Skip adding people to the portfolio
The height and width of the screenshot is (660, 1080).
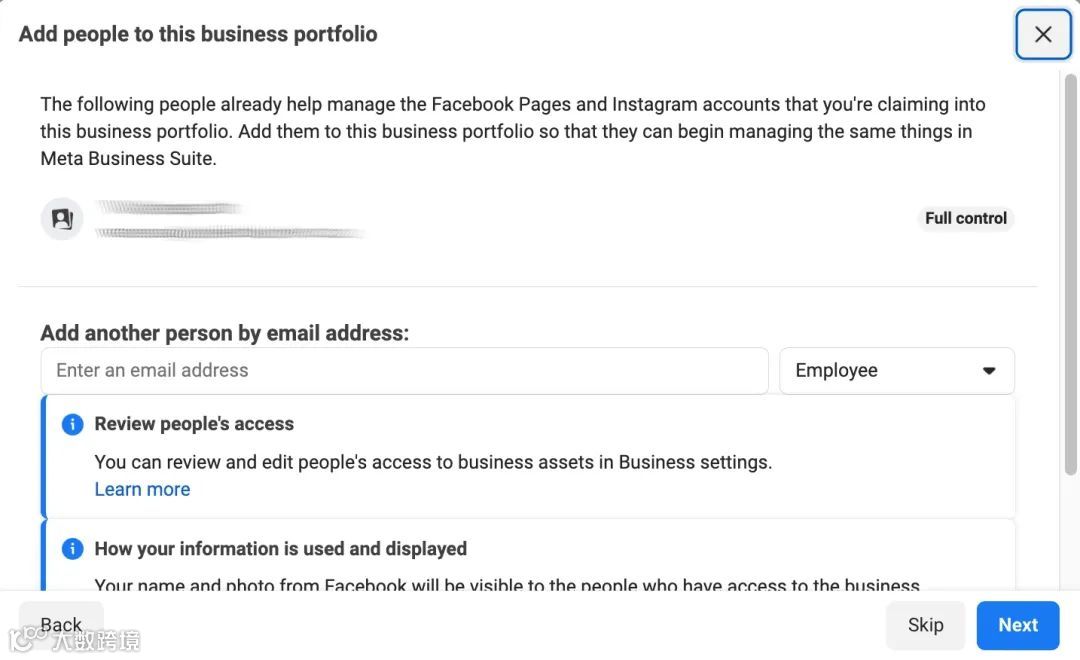[925, 625]
